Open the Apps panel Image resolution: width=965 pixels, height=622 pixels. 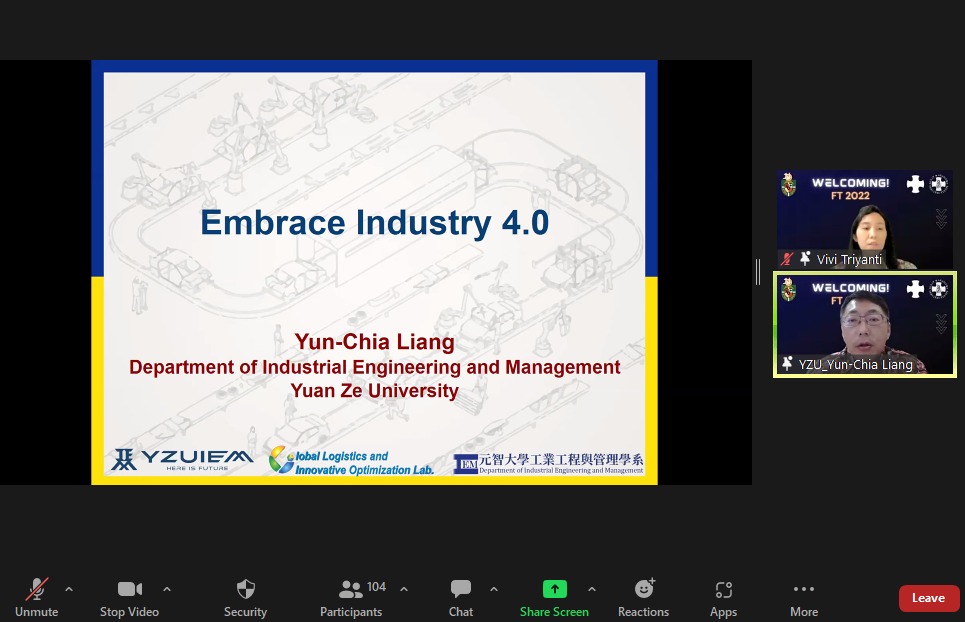click(x=723, y=598)
